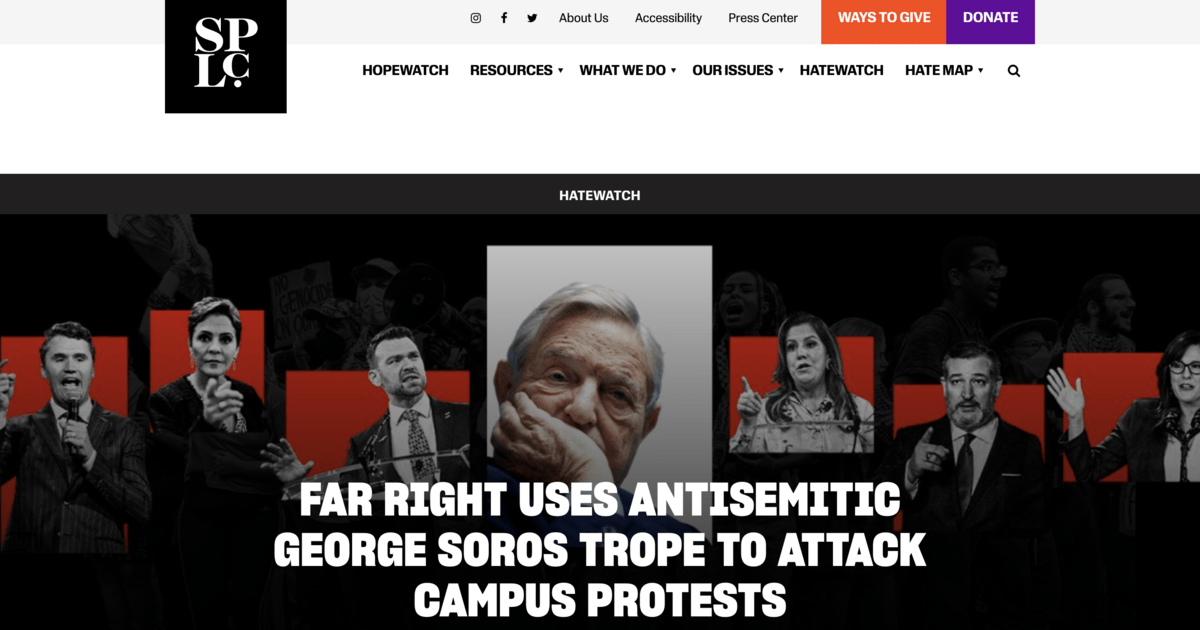
Task: Open the Hopewatch menu item
Action: click(405, 70)
